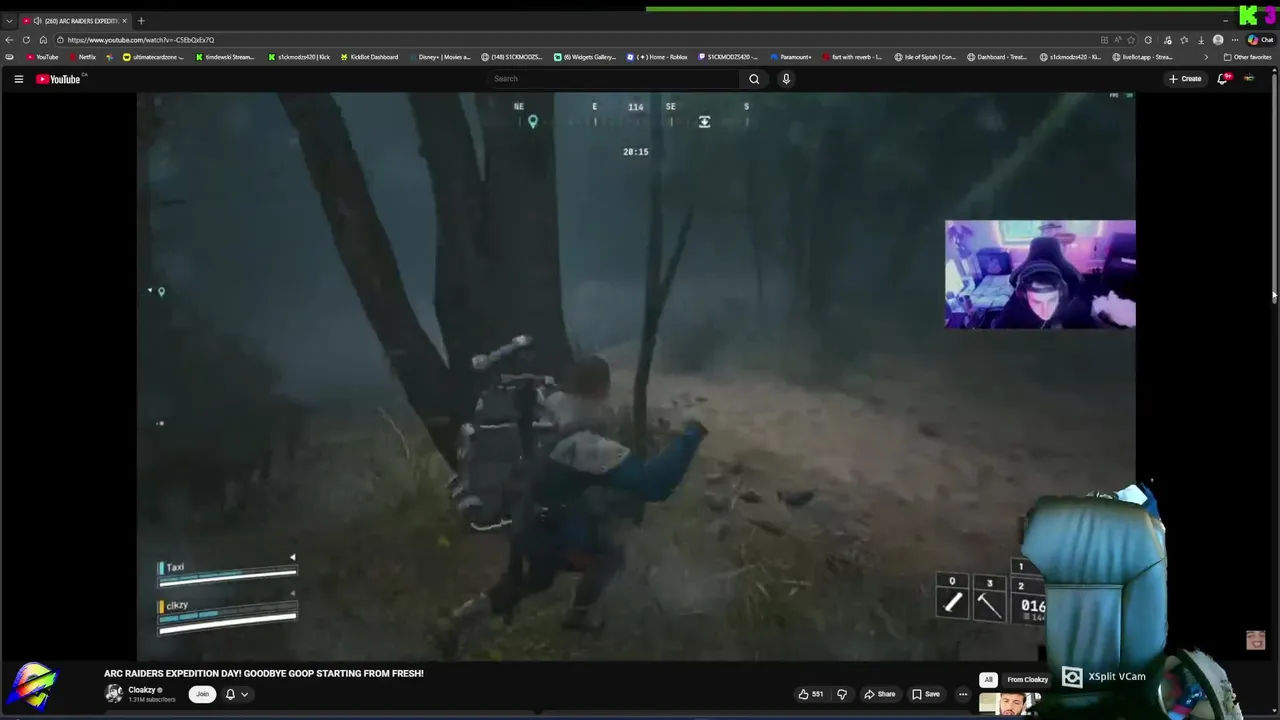1280x720 pixels.
Task: Go back with browser back arrow
Action: (10, 40)
